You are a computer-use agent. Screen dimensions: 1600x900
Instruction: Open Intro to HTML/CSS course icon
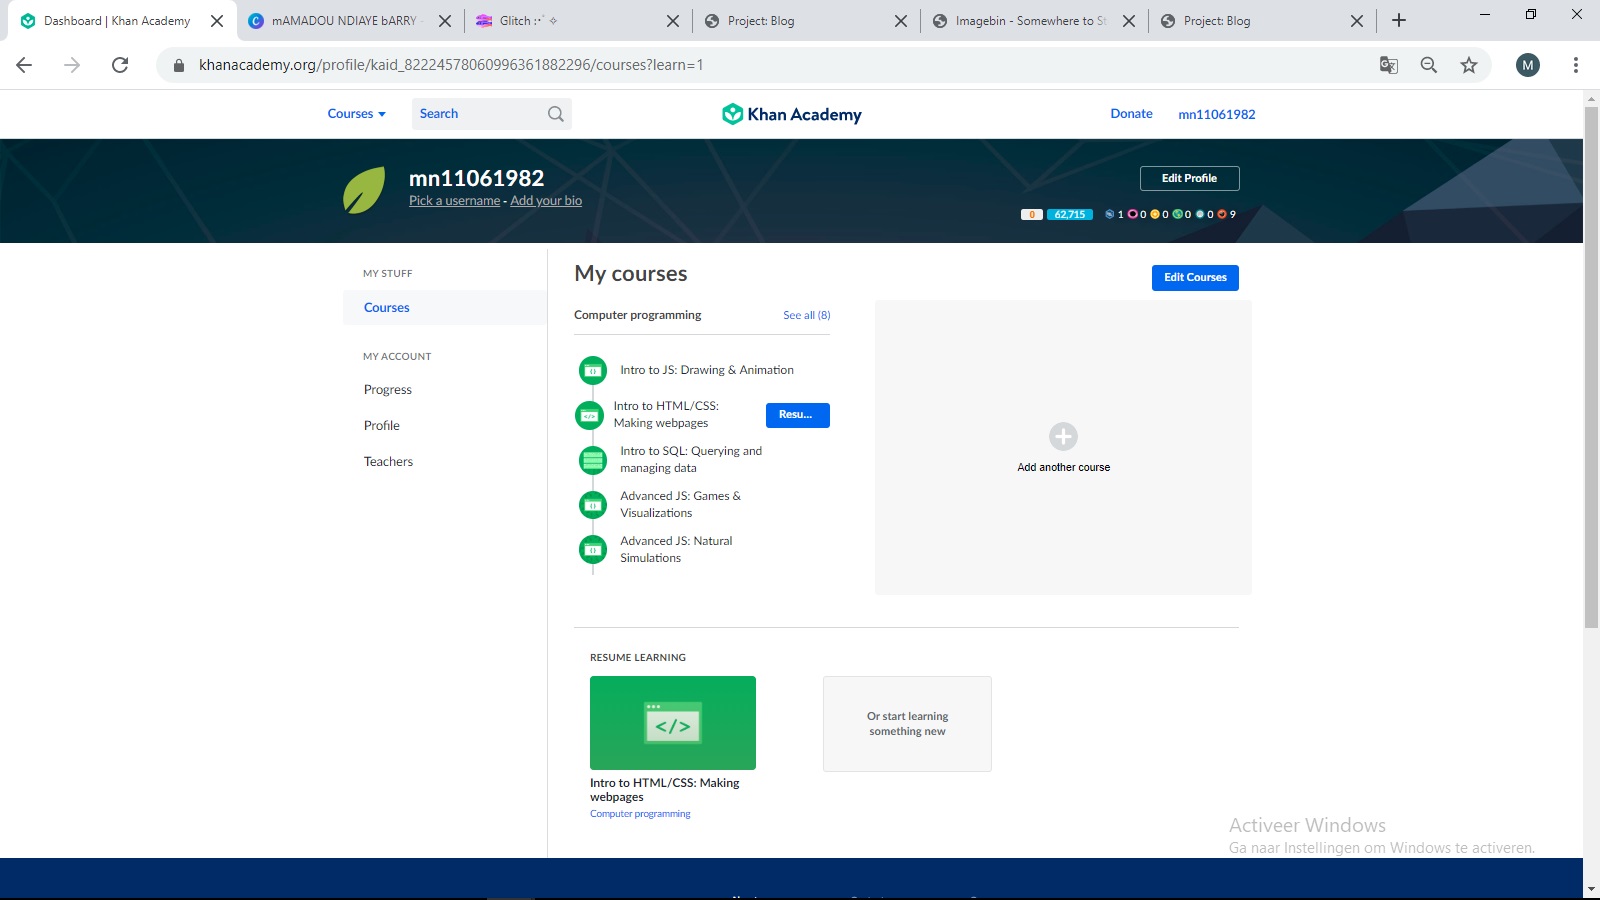click(590, 415)
